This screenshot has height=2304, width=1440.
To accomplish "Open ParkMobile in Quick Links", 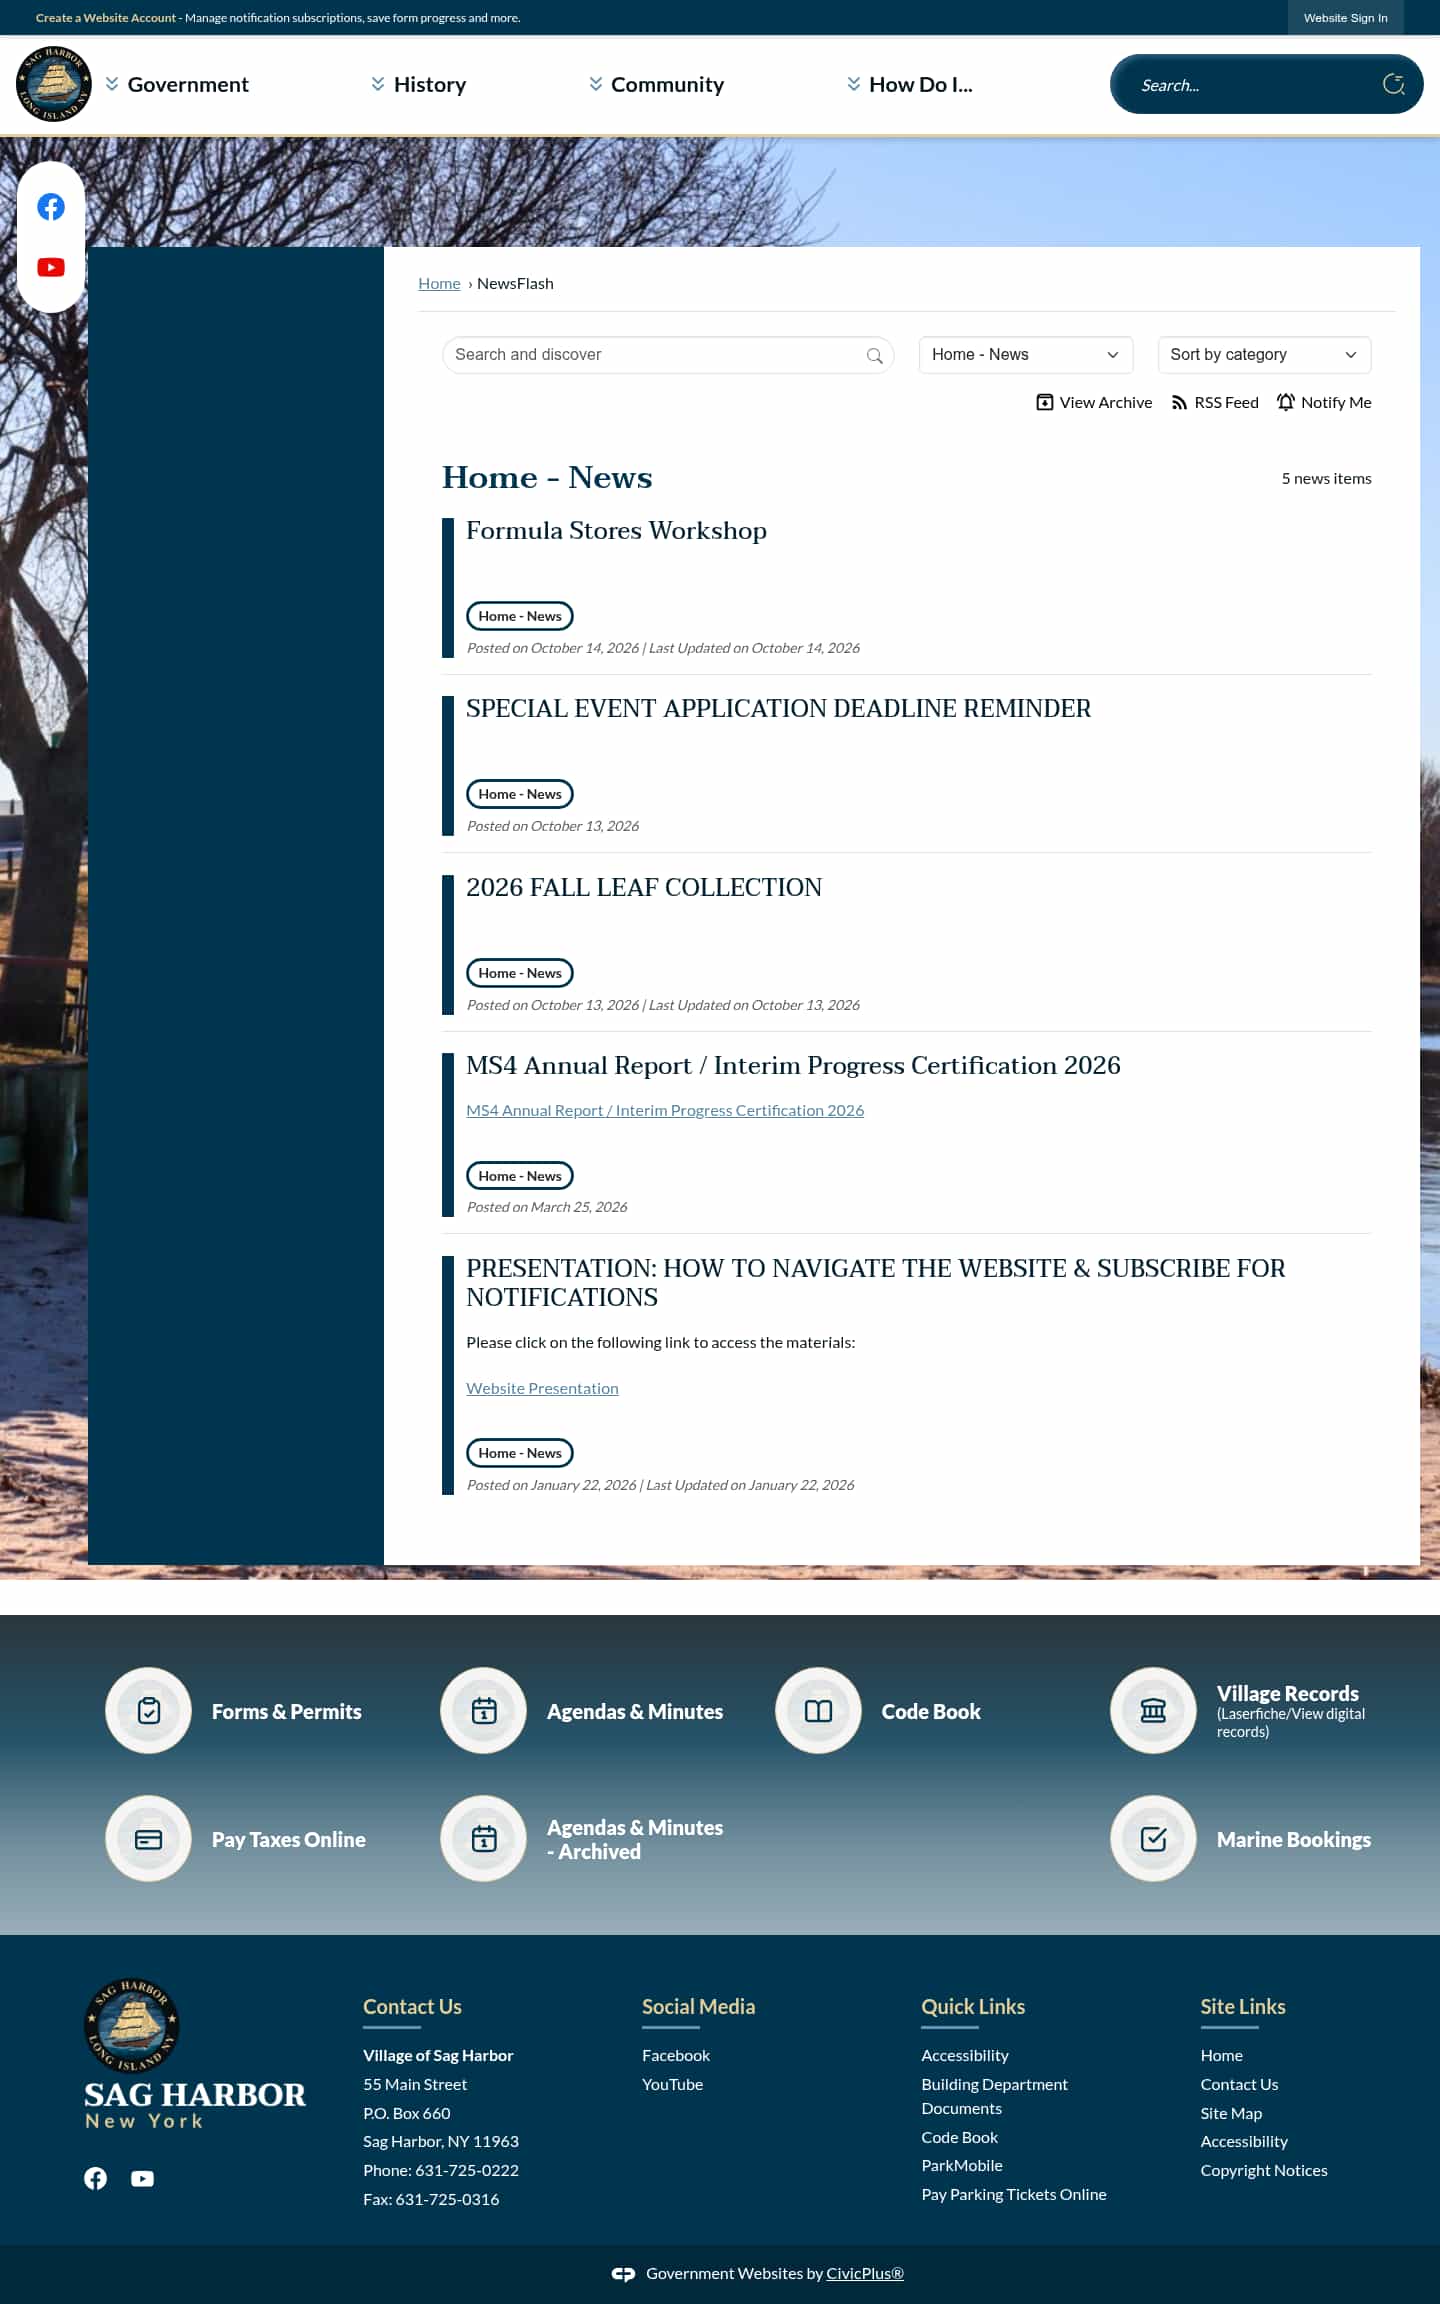I will click(x=962, y=2165).
